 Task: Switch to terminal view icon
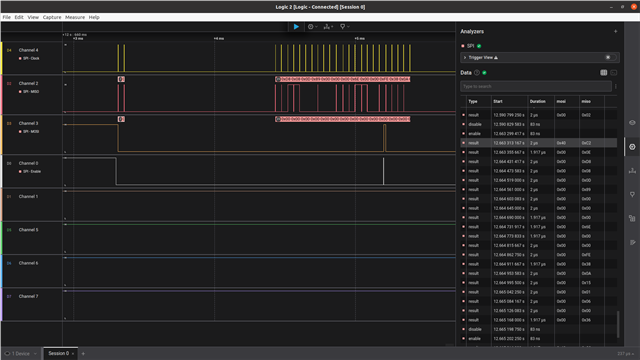(613, 73)
